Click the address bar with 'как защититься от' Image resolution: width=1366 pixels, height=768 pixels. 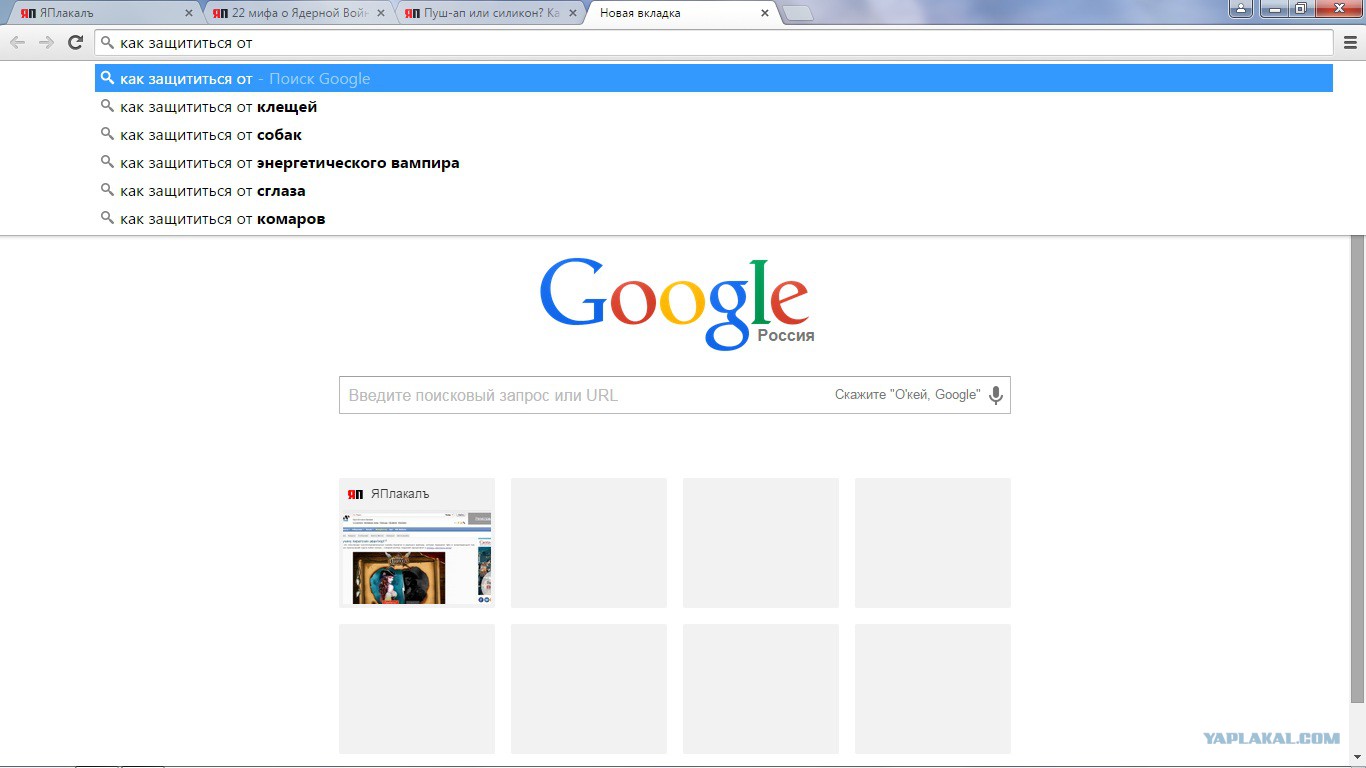tap(714, 43)
